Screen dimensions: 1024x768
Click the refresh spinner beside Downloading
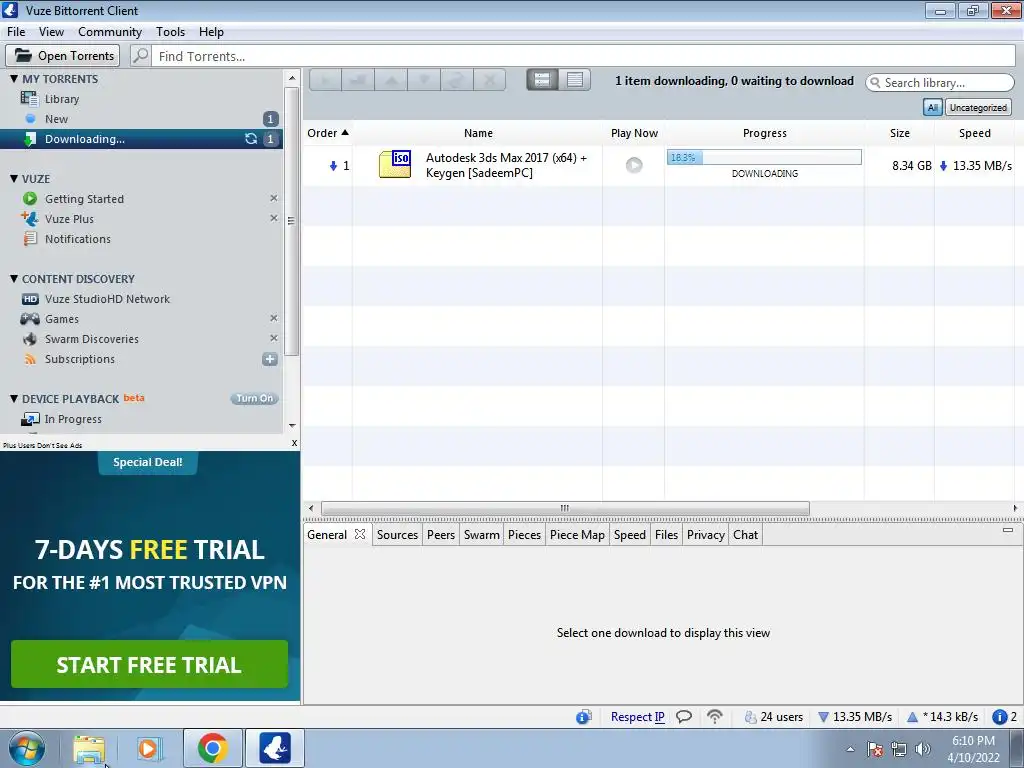pyautogui.click(x=251, y=138)
